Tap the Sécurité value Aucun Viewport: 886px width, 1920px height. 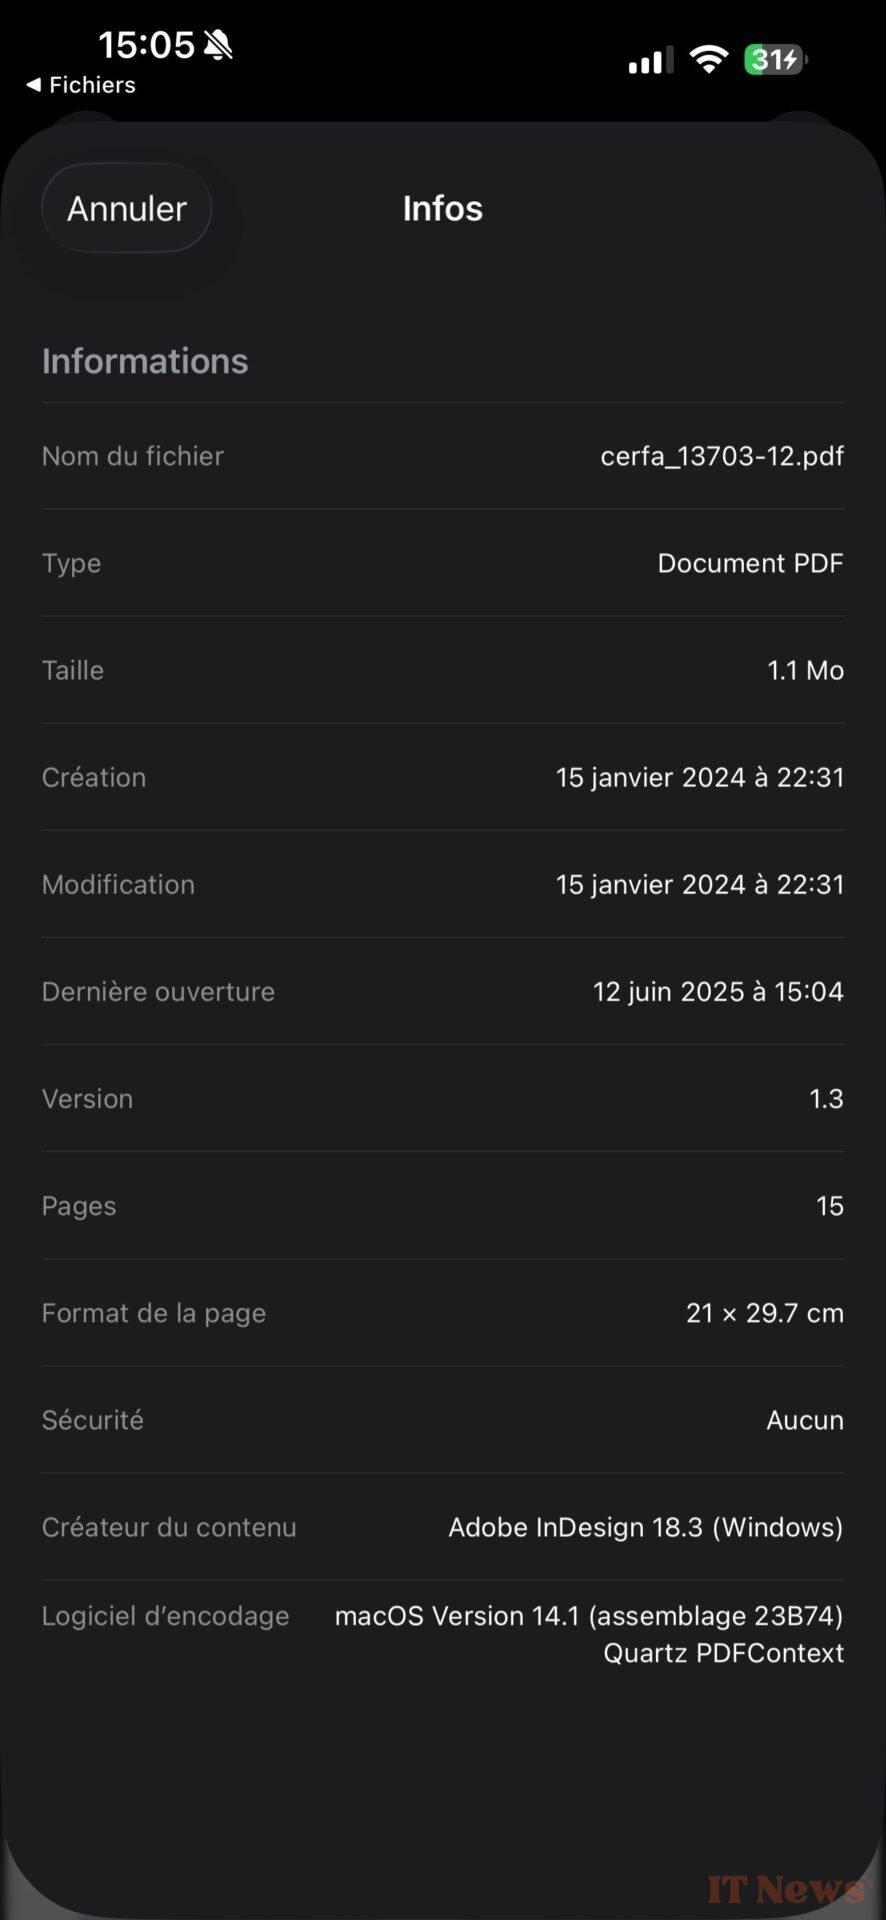point(804,1420)
